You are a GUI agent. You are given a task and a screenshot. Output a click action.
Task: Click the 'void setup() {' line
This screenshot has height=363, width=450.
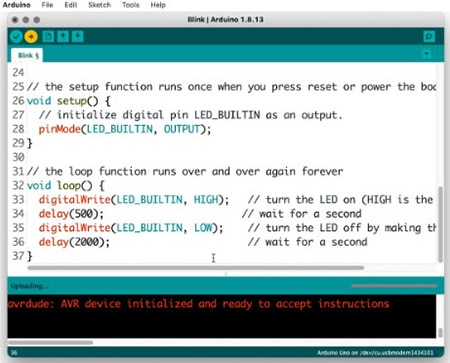pos(68,101)
